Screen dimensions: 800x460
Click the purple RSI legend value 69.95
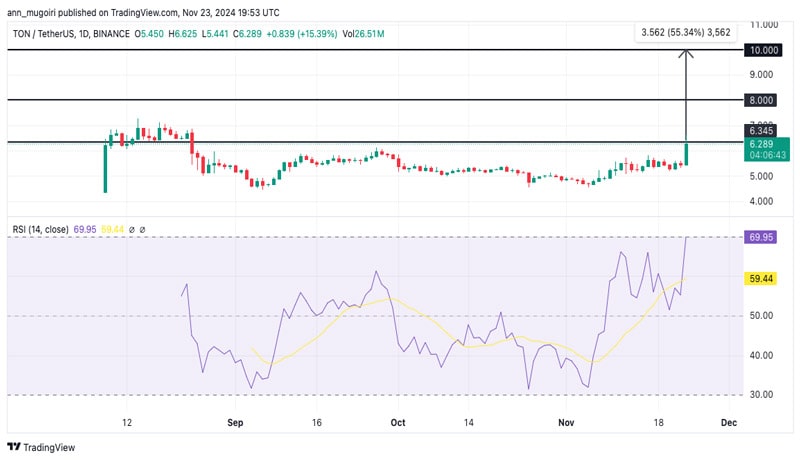(x=85, y=229)
